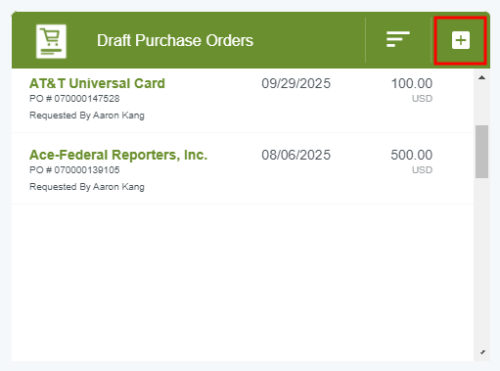Click Requested By Aaron Kang under AT&T
The height and width of the screenshot is (371, 500).
point(87,115)
